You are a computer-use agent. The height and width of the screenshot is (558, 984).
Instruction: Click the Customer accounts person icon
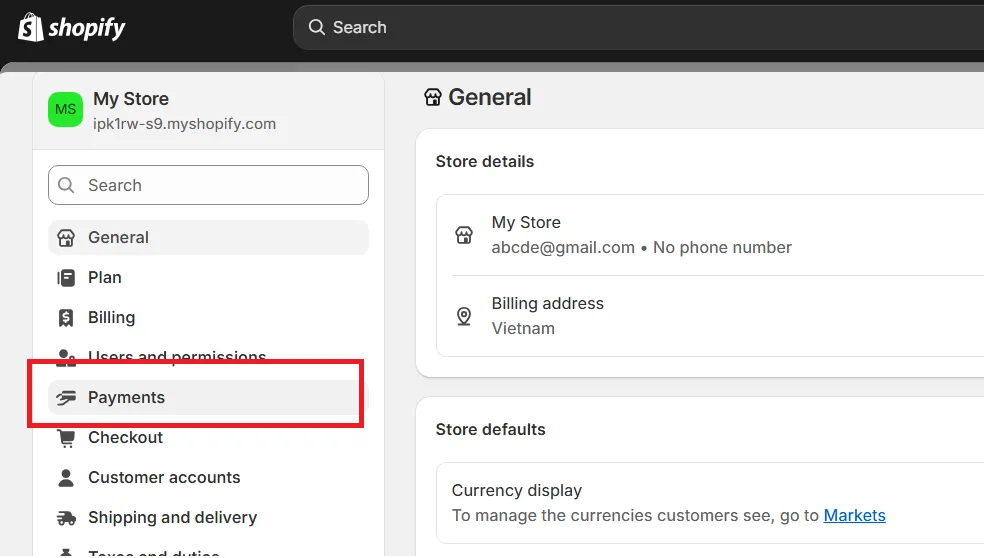[66, 478]
